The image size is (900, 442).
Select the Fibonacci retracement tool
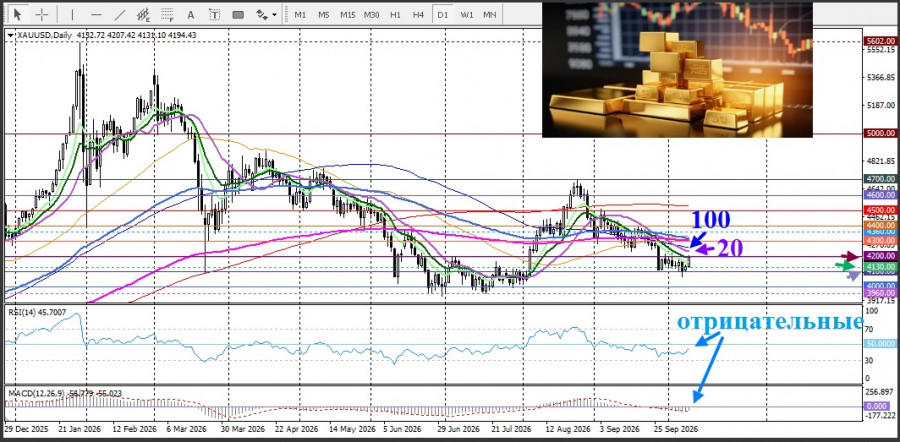click(x=168, y=14)
